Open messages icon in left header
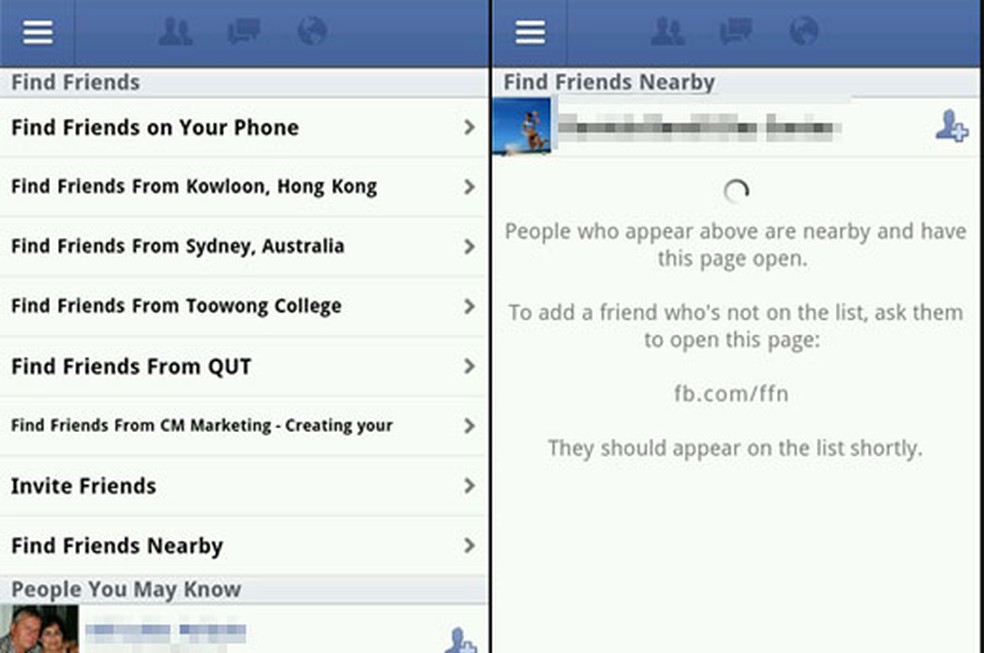Screen dimensions: 984x653 243,31
